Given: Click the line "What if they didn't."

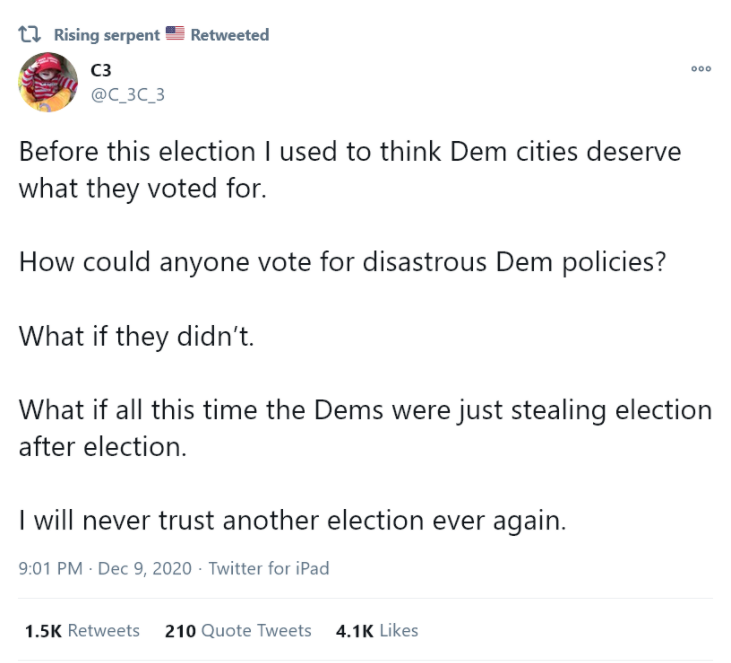Looking at the screenshot, I should (x=138, y=335).
